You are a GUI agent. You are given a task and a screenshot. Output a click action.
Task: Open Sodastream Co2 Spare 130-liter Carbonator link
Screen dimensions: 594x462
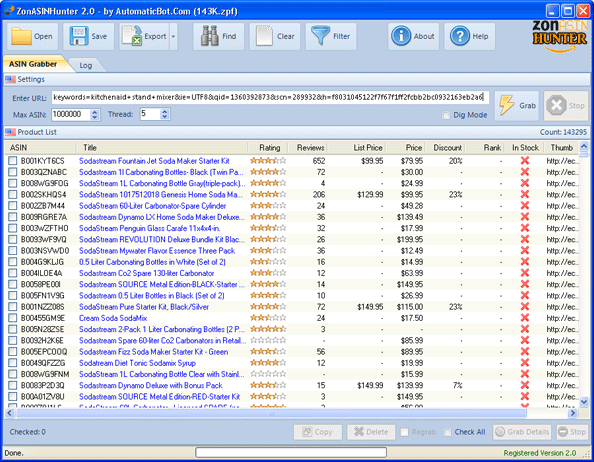click(146, 273)
